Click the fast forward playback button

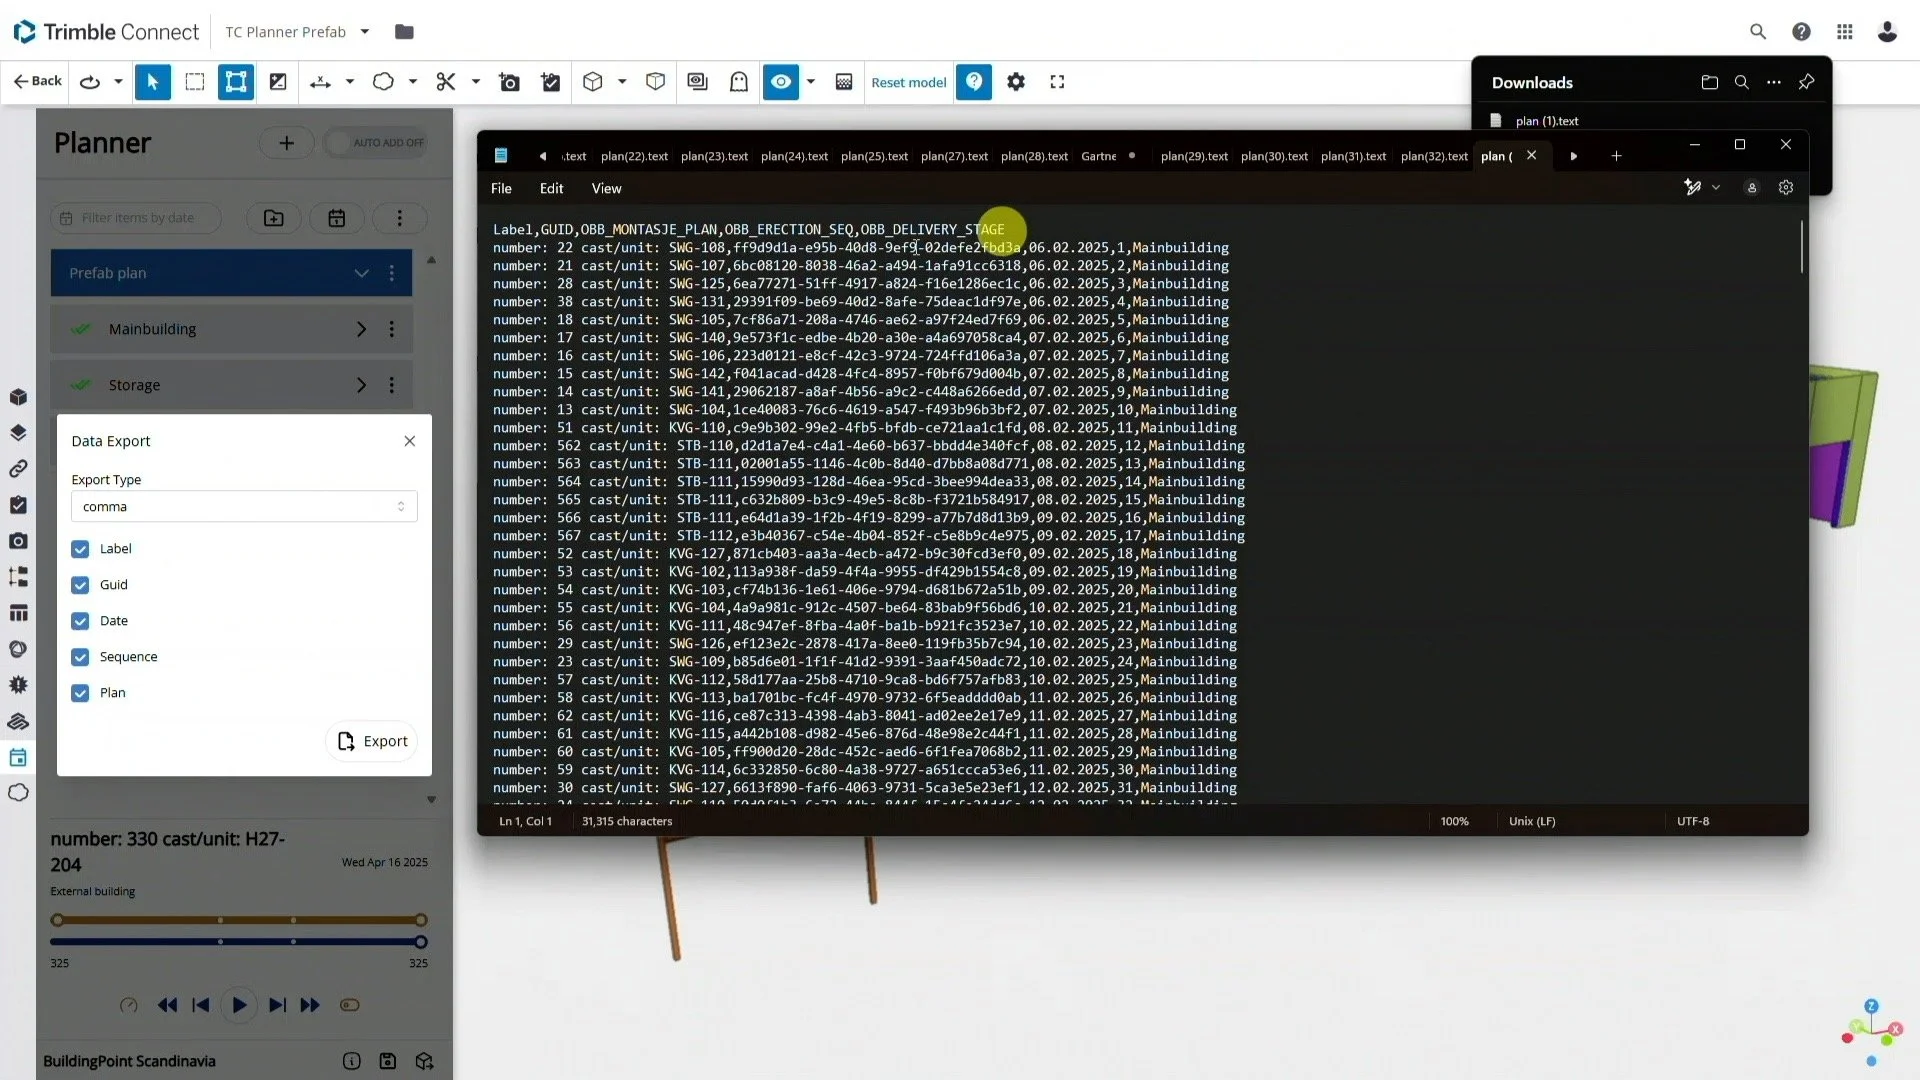(x=310, y=1005)
